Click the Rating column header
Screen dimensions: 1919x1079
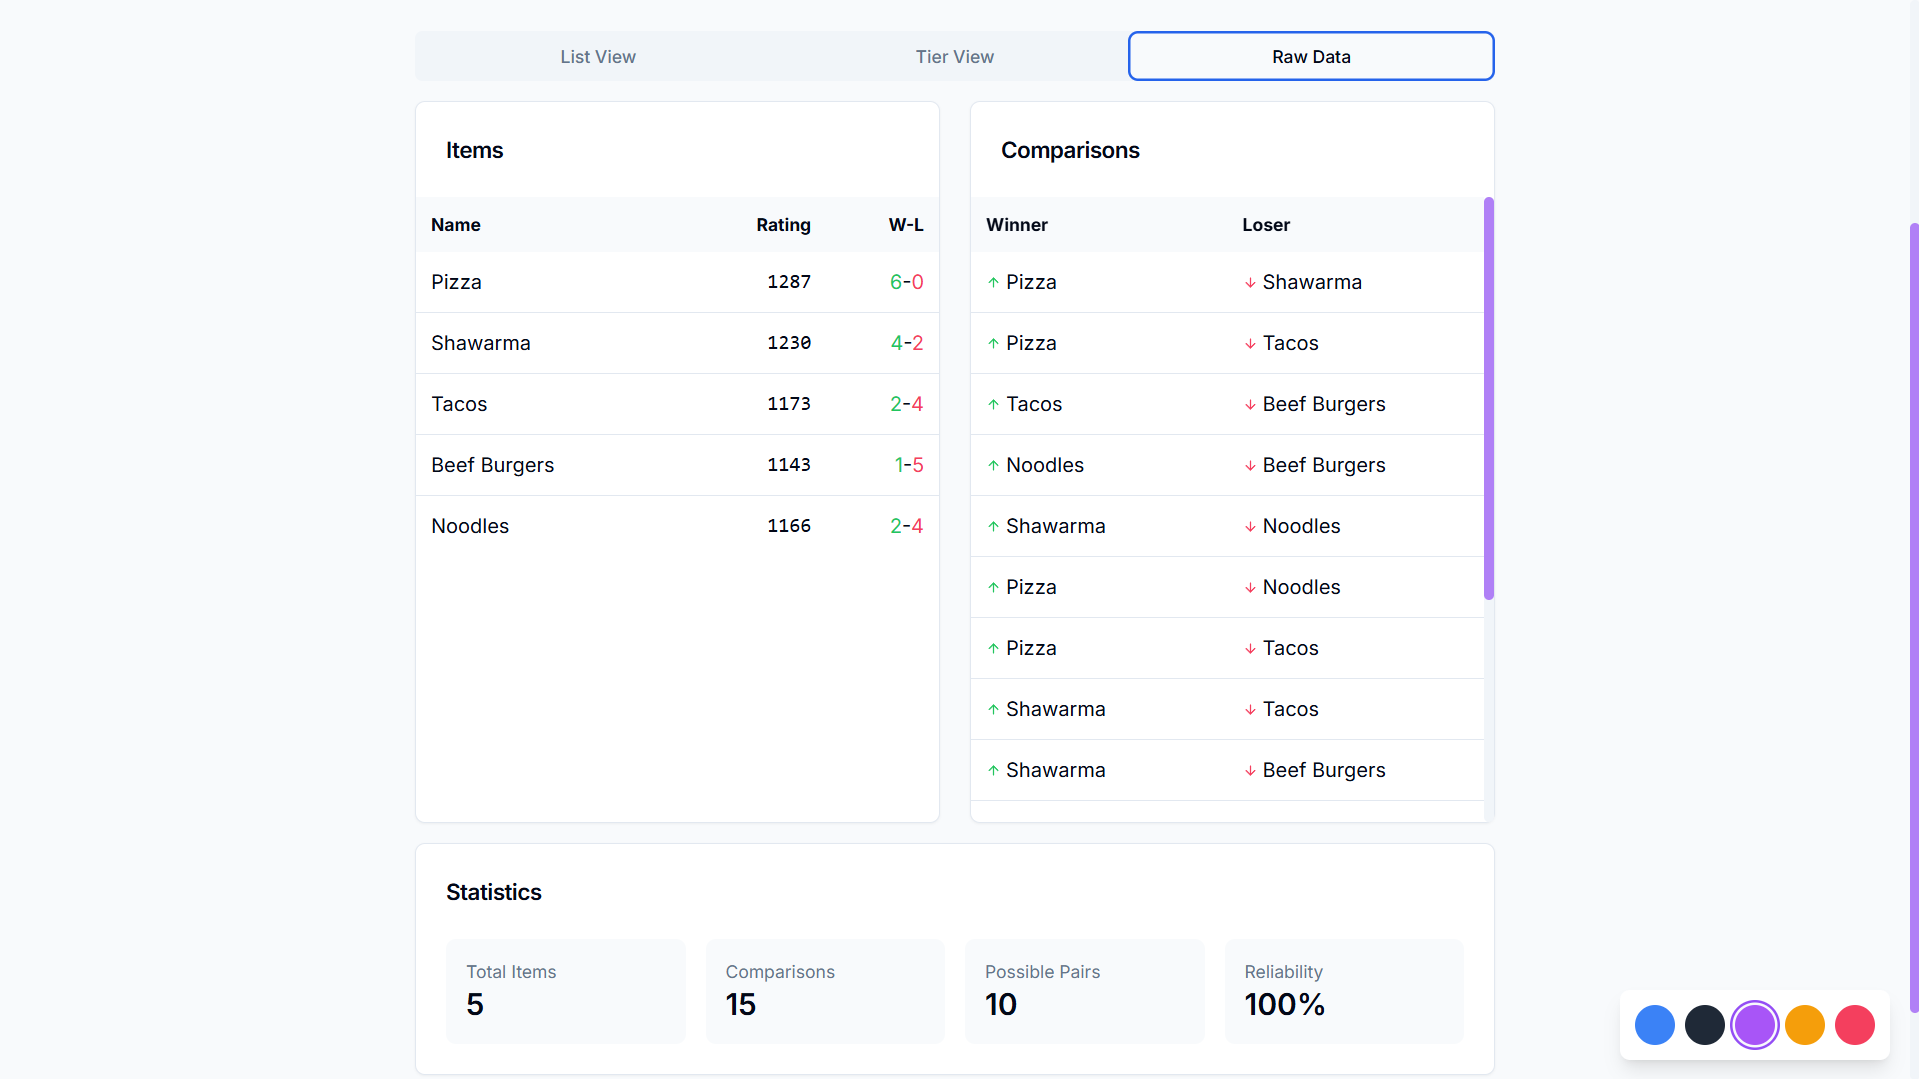coord(783,225)
